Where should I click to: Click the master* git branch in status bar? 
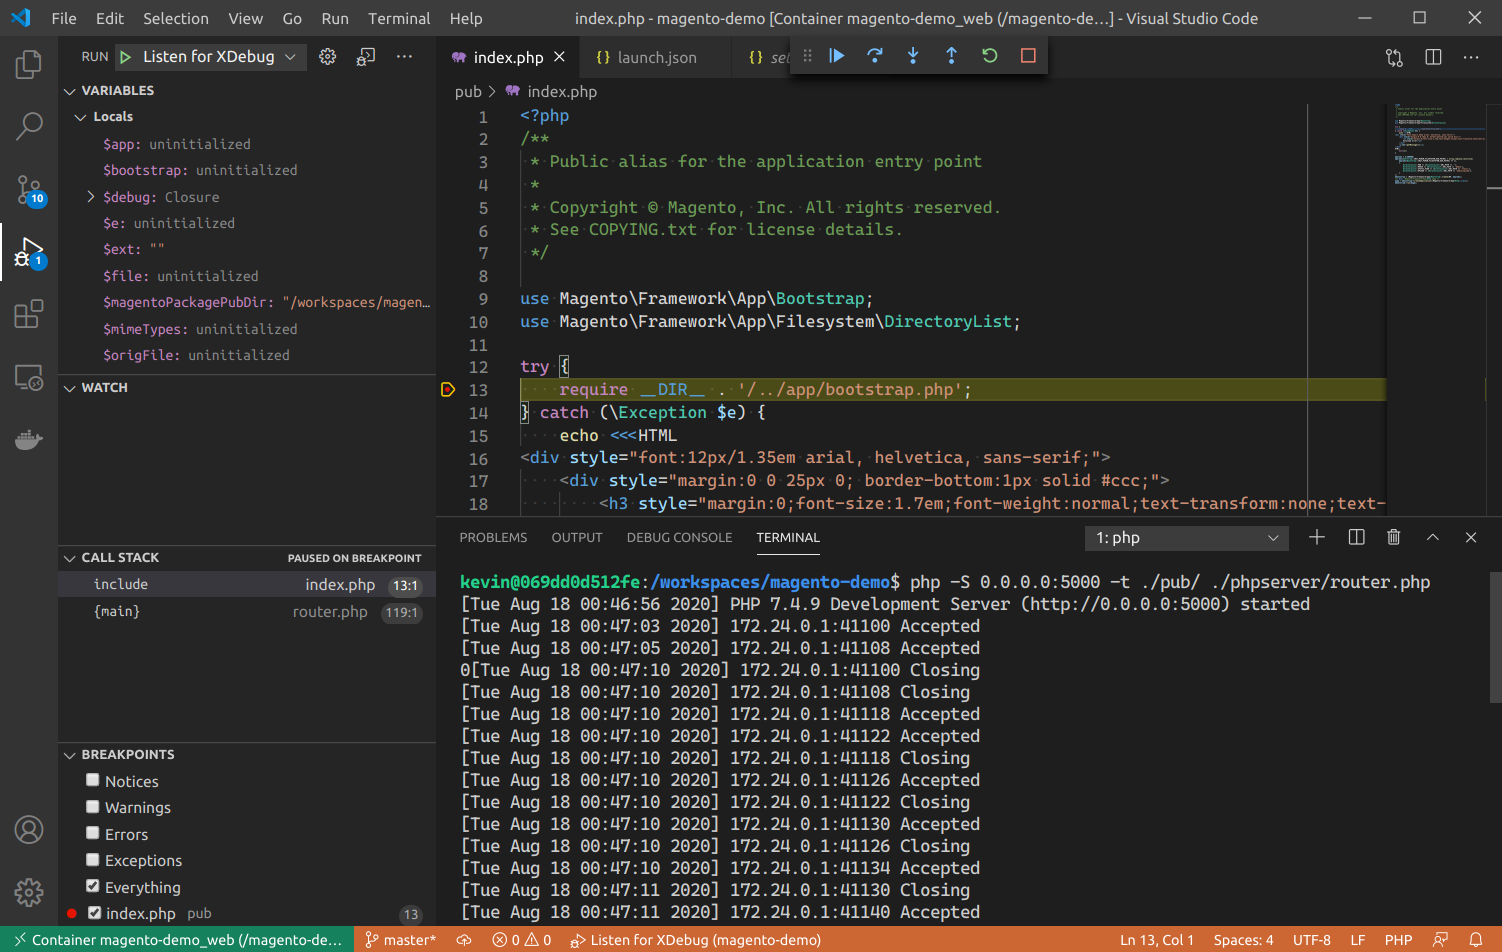coord(400,940)
